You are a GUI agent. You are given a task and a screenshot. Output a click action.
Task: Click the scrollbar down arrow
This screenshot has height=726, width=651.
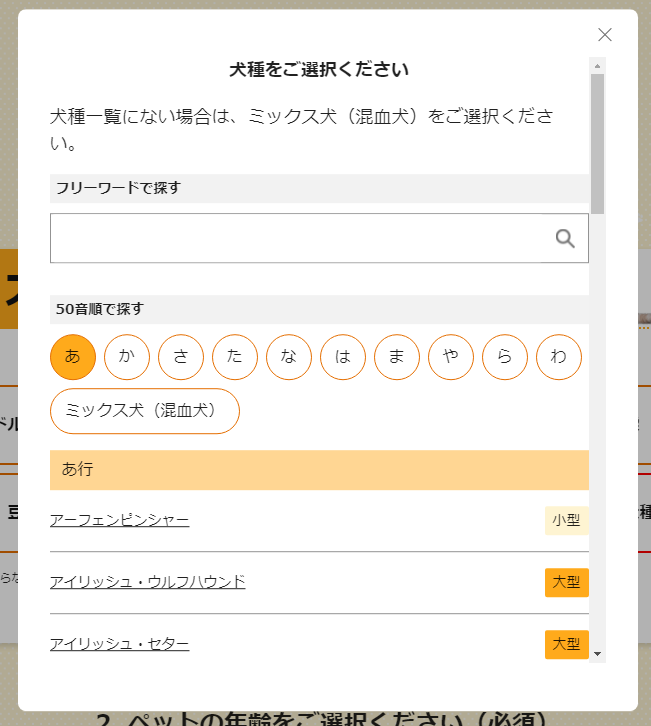click(x=597, y=654)
